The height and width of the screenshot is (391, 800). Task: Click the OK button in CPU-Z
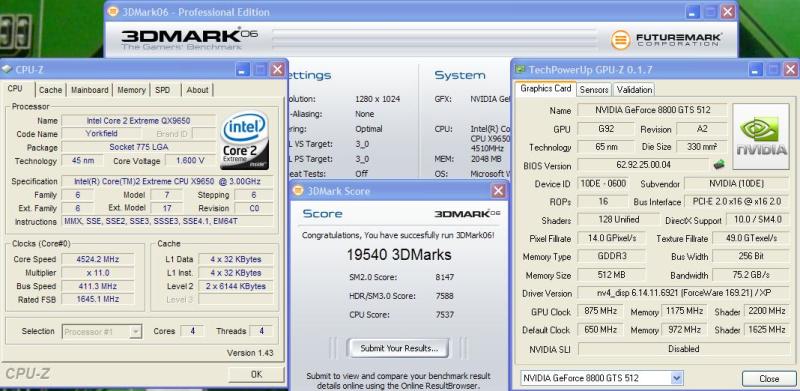tap(256, 374)
